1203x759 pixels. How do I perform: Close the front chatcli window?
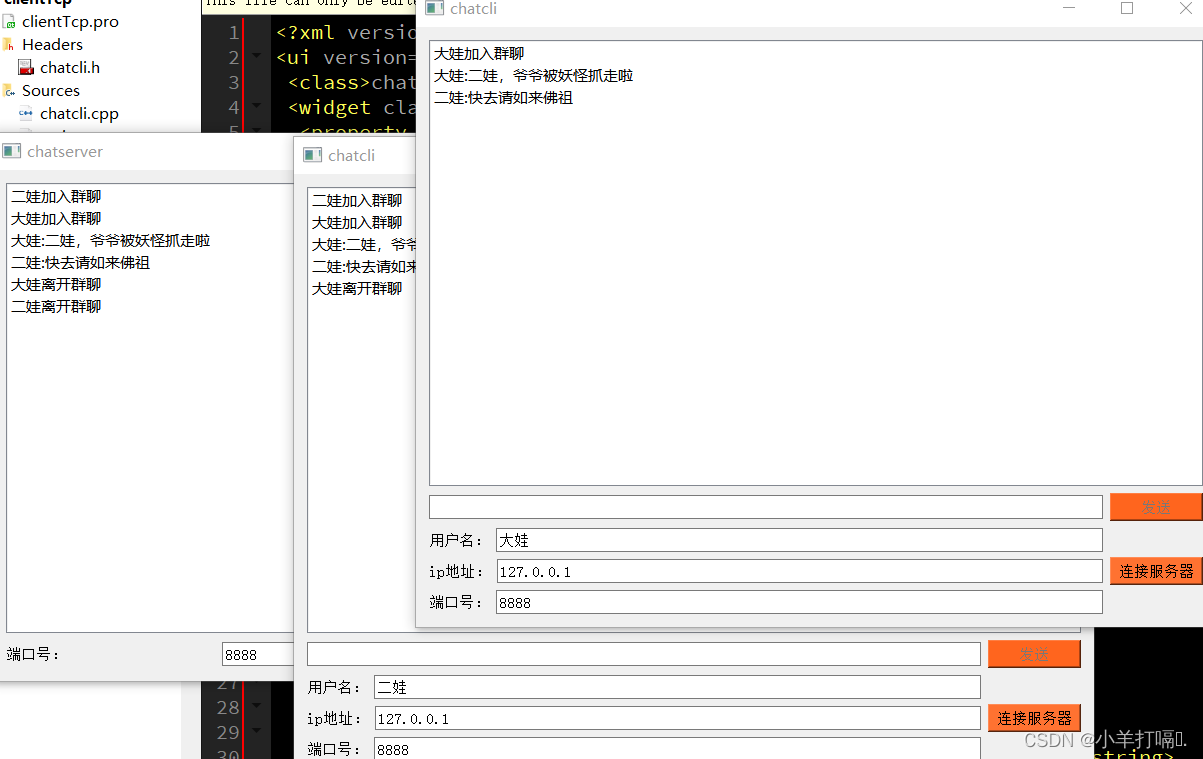tap(1184, 8)
